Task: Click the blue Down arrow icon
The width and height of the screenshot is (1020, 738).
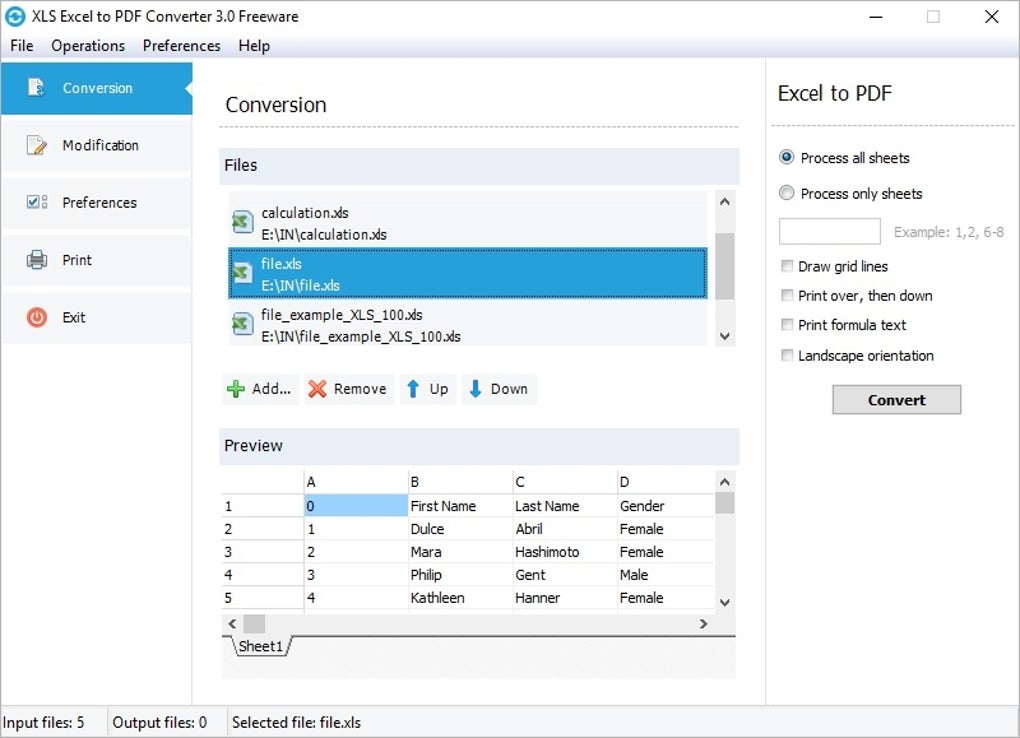Action: point(475,389)
